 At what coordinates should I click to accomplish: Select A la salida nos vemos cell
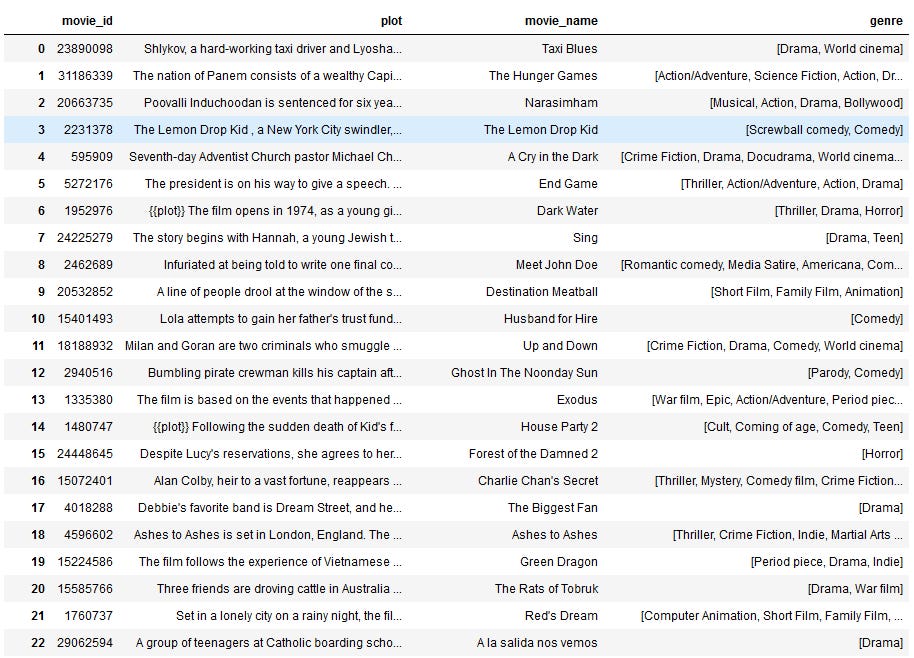[537, 643]
